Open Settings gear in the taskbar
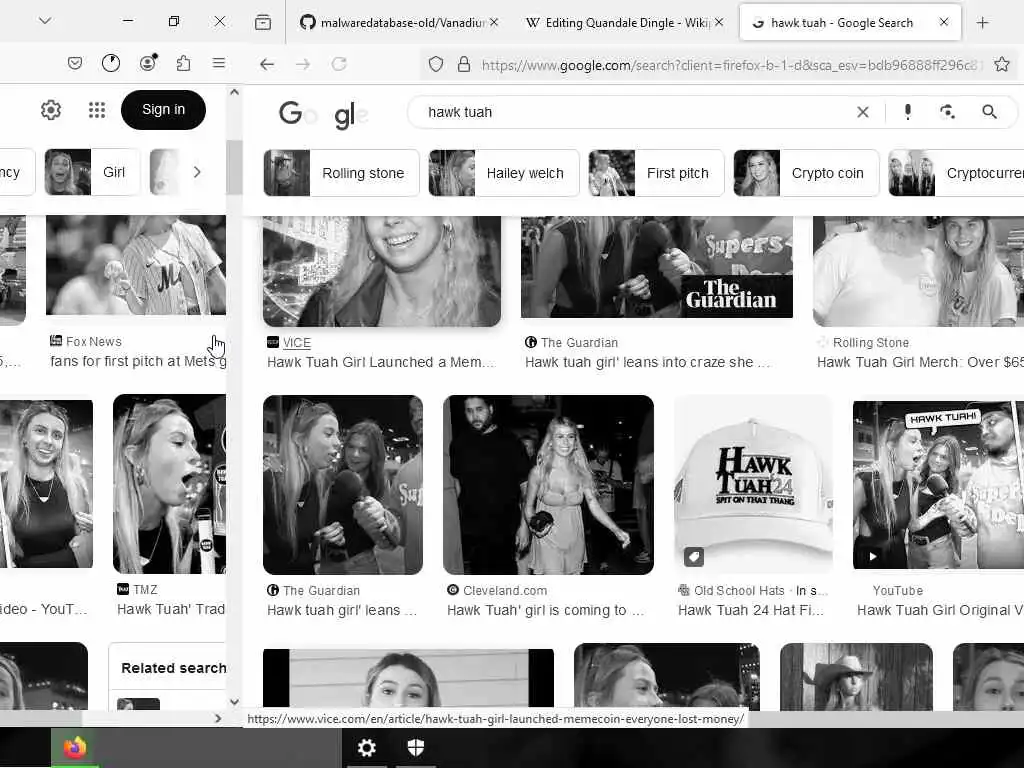 367,748
